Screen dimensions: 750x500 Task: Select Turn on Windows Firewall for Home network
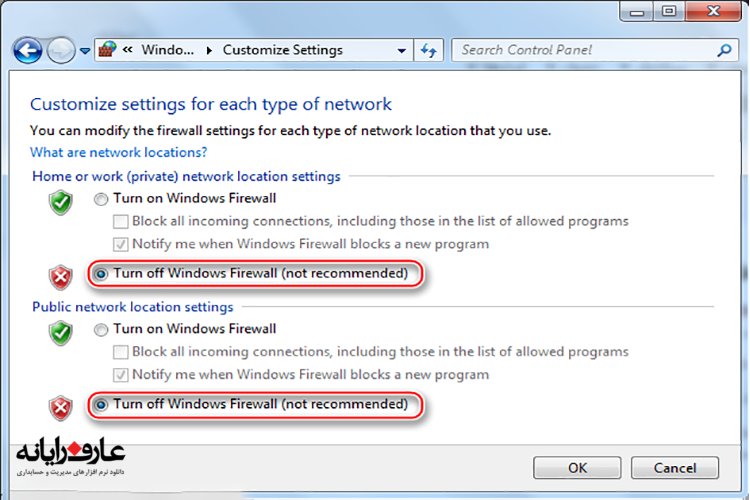pyautogui.click(x=101, y=199)
